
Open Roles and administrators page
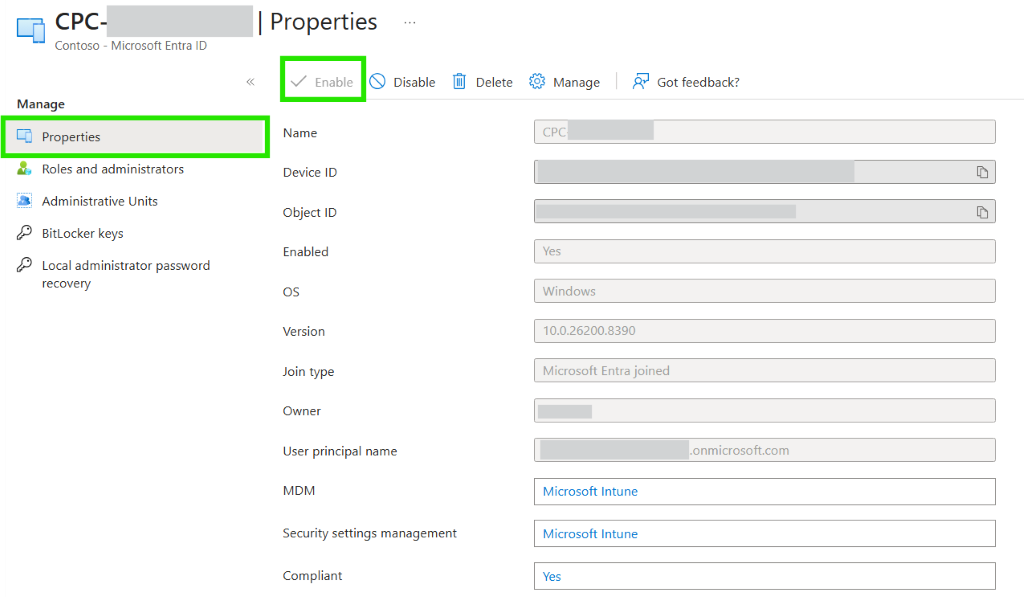(113, 169)
